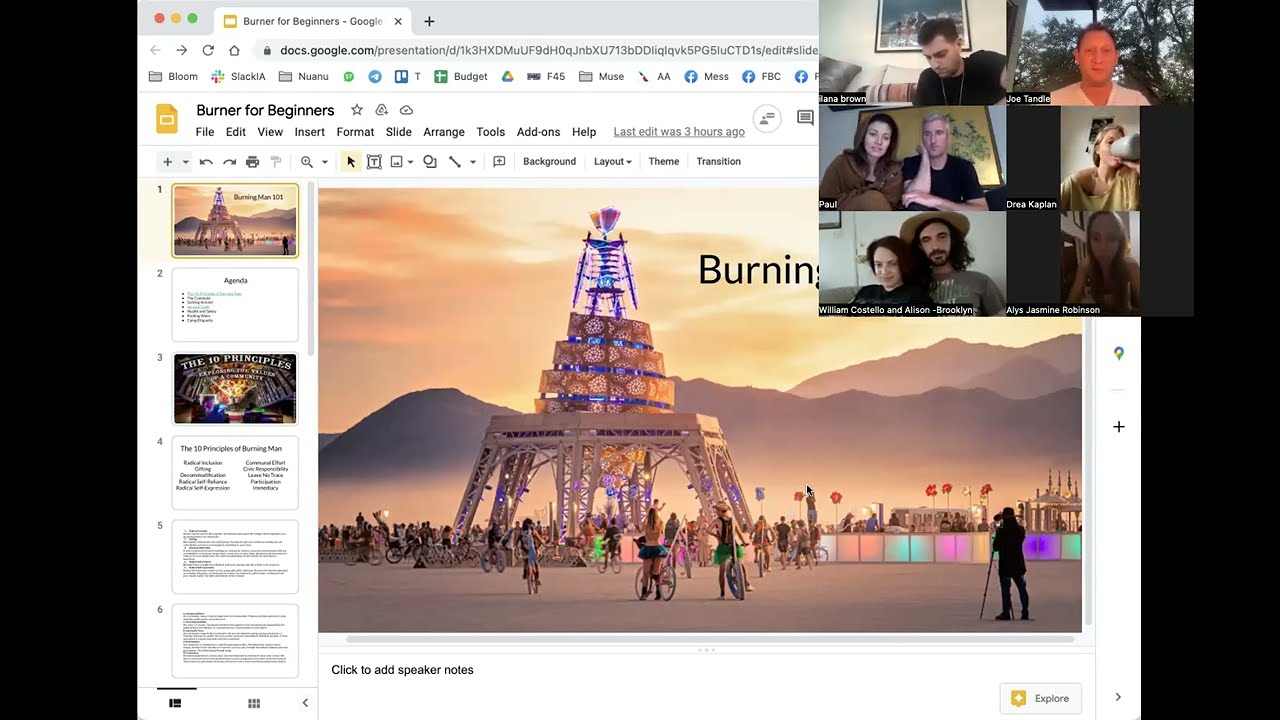The height and width of the screenshot is (720, 1280).
Task: Open the new slide layout dropdown arrow
Action: (185, 162)
